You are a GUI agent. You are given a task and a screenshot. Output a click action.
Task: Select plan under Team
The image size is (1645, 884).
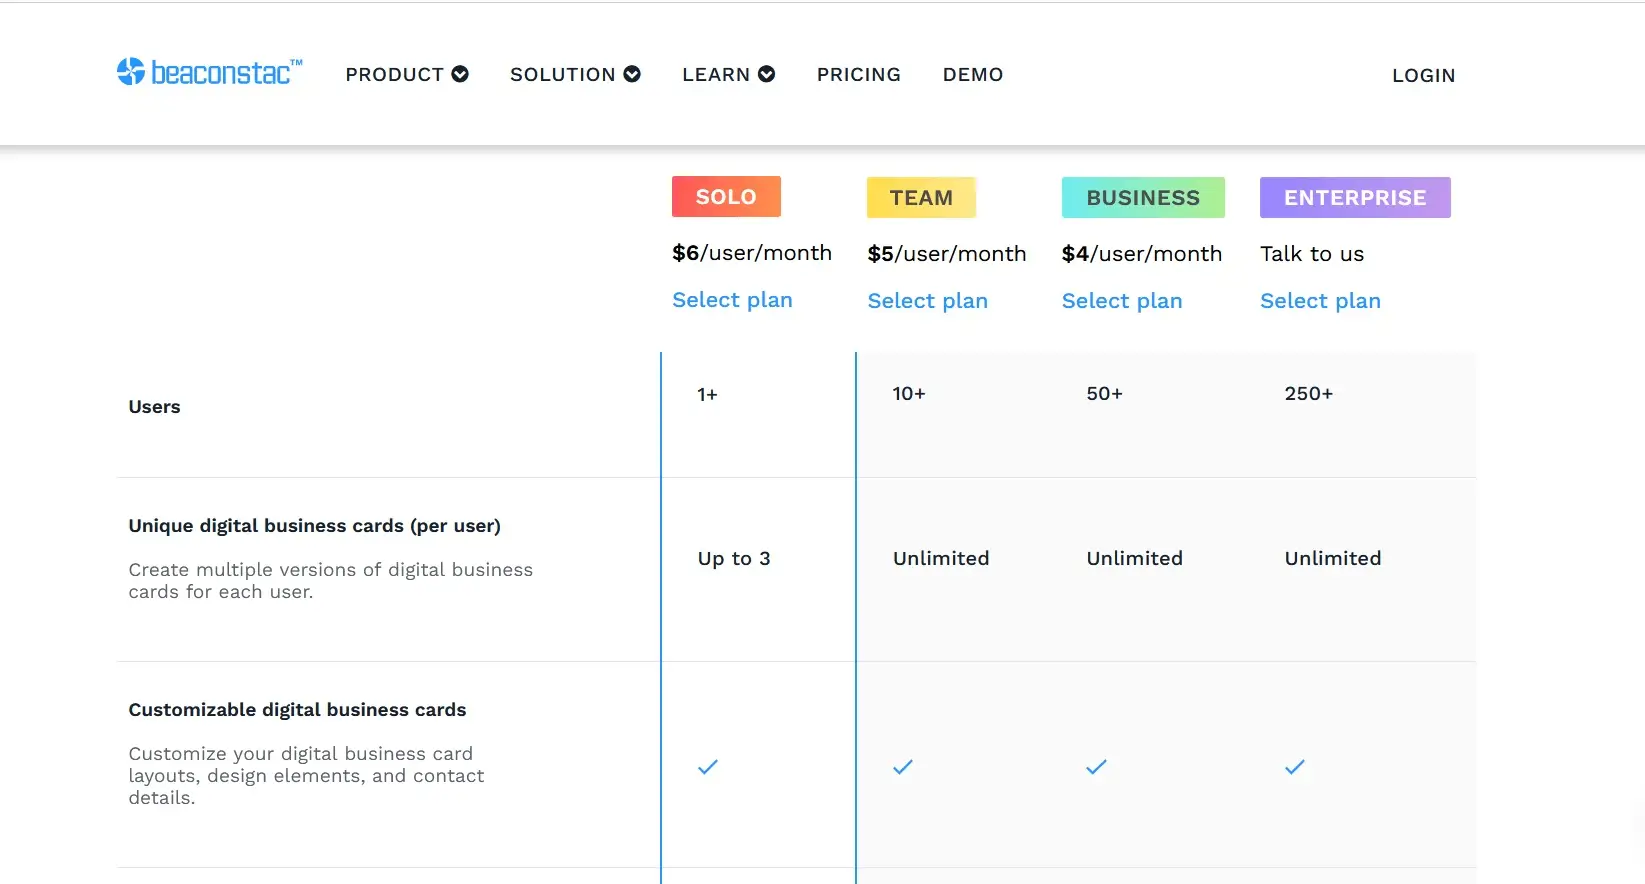tap(927, 301)
